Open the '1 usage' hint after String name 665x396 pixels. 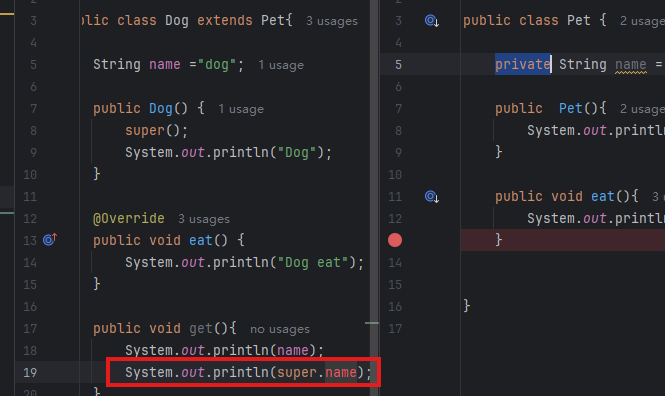tap(281, 65)
